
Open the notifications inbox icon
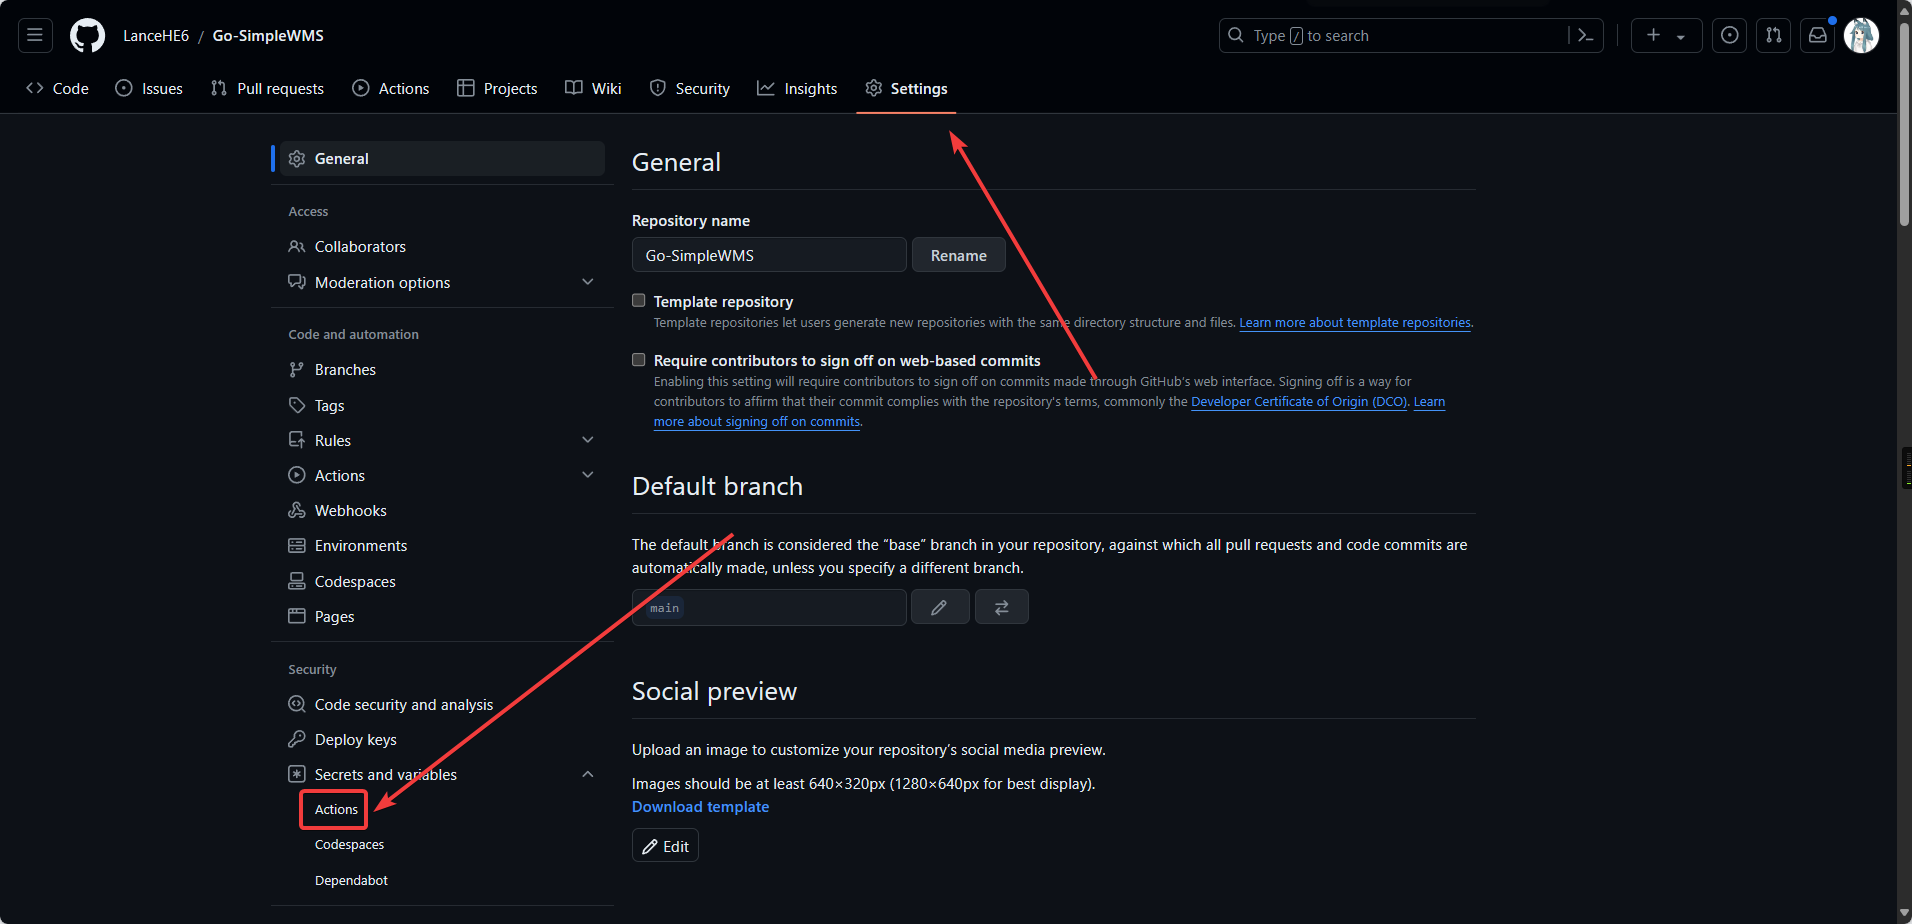pyautogui.click(x=1817, y=36)
